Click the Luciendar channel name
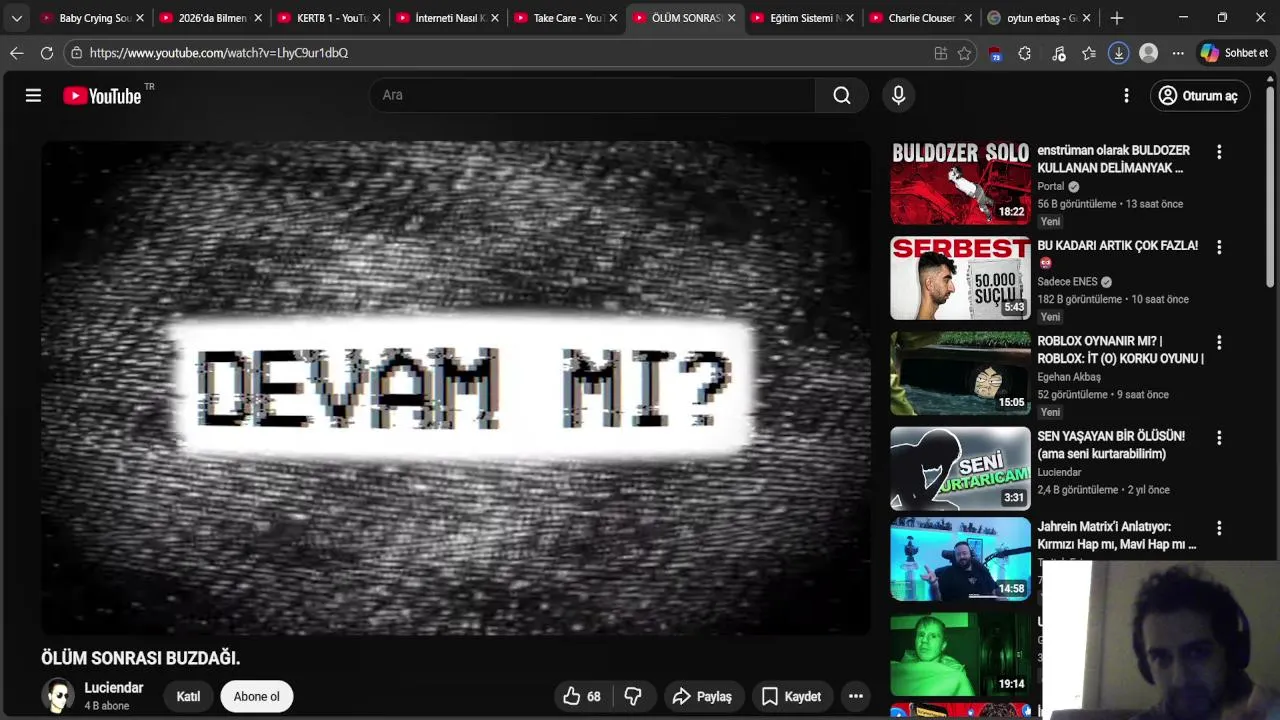The height and width of the screenshot is (720, 1280). coord(114,688)
